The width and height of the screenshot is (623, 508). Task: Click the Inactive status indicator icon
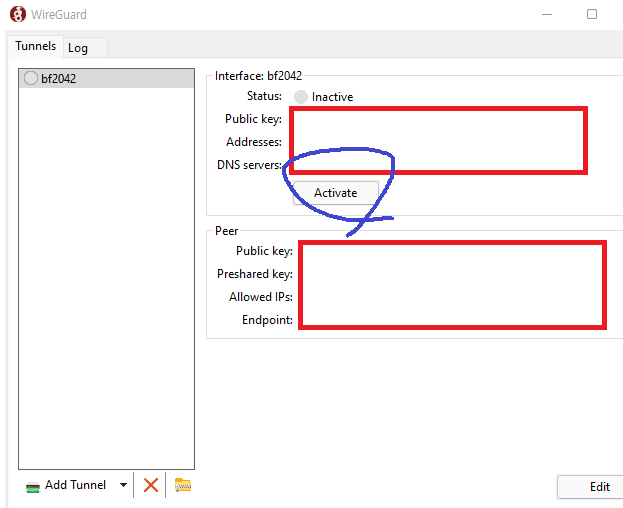point(301,97)
